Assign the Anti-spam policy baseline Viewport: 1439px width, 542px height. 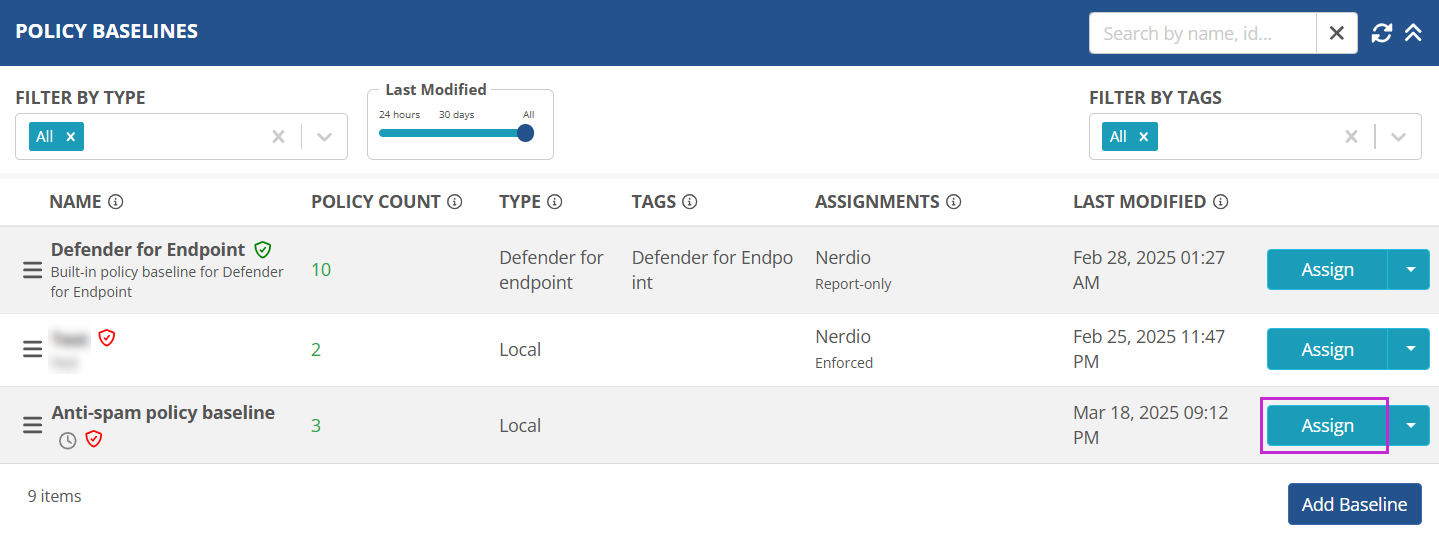tap(1327, 425)
